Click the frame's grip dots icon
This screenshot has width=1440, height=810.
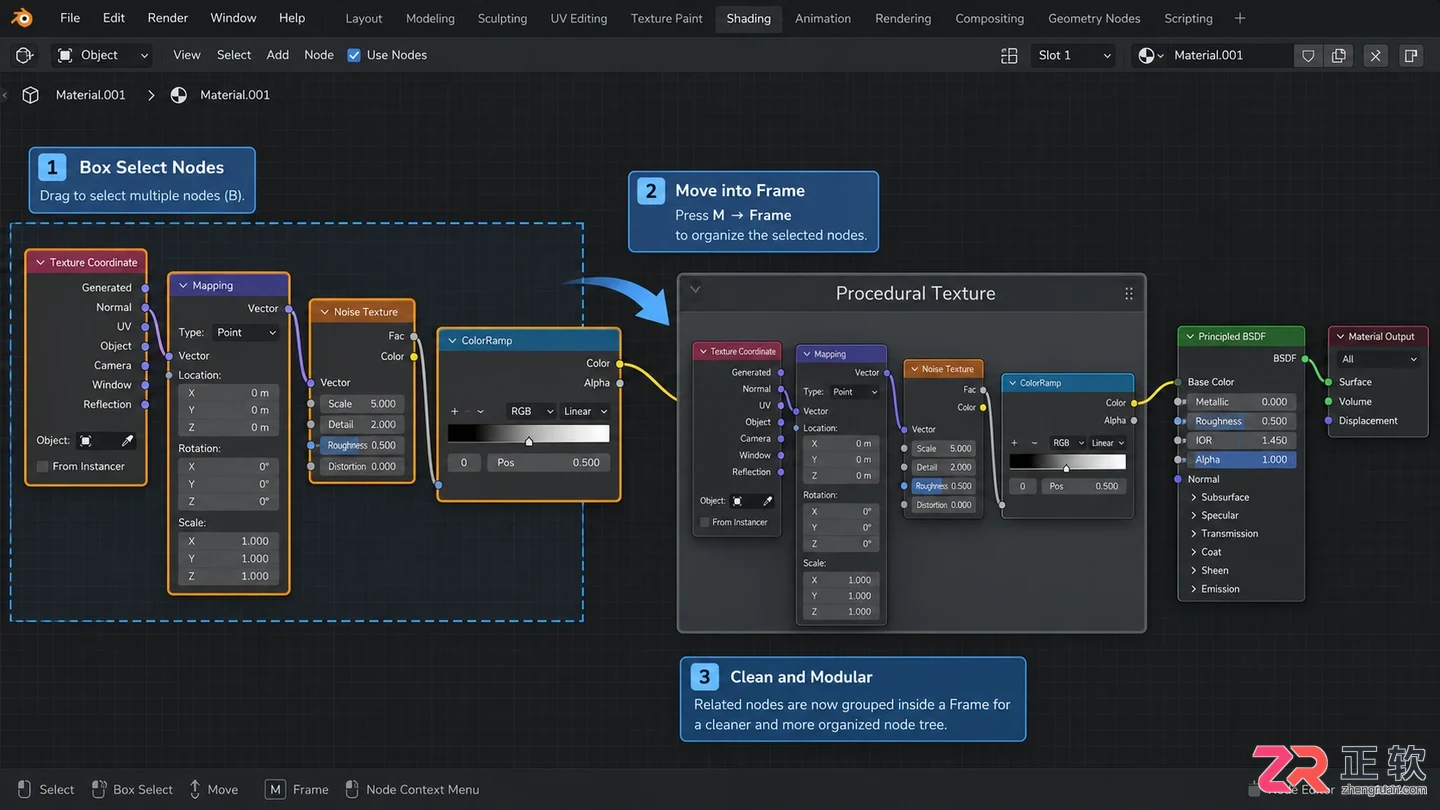pyautogui.click(x=1128, y=293)
